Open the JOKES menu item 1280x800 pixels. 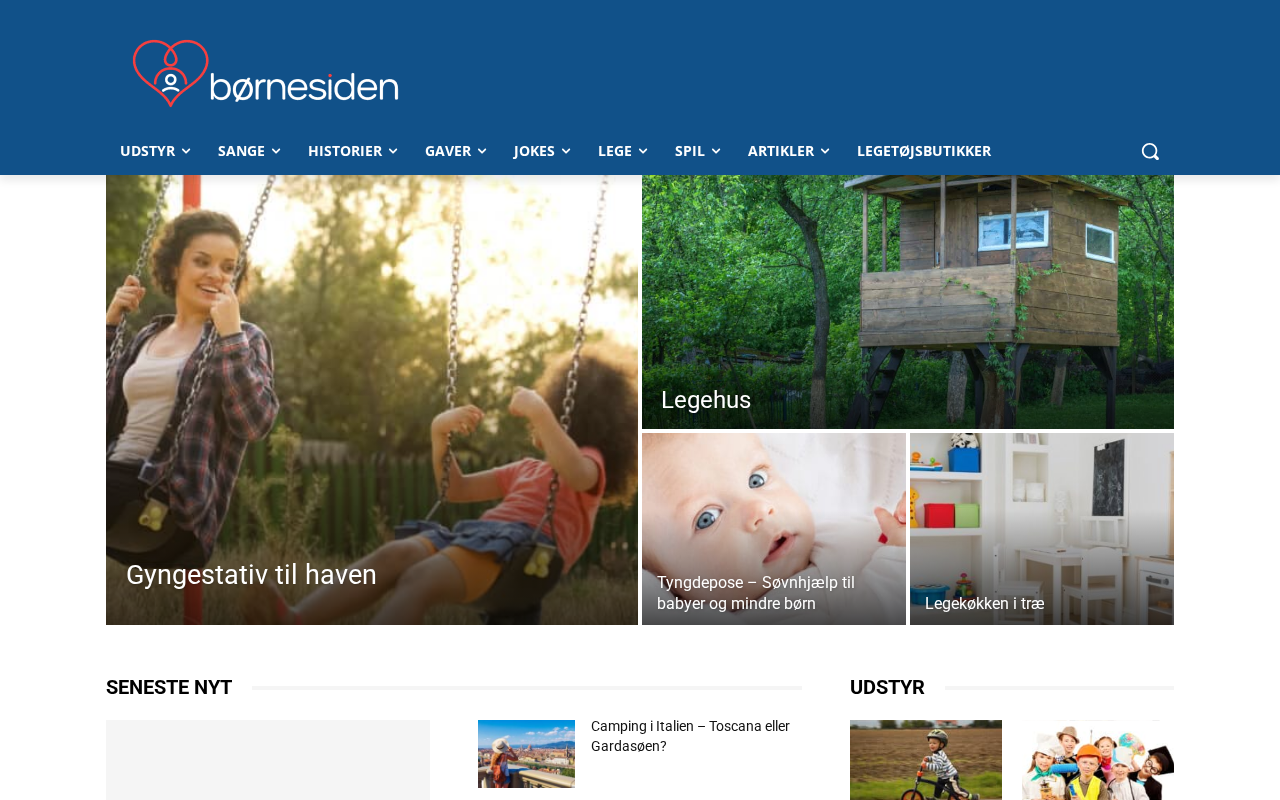(542, 151)
